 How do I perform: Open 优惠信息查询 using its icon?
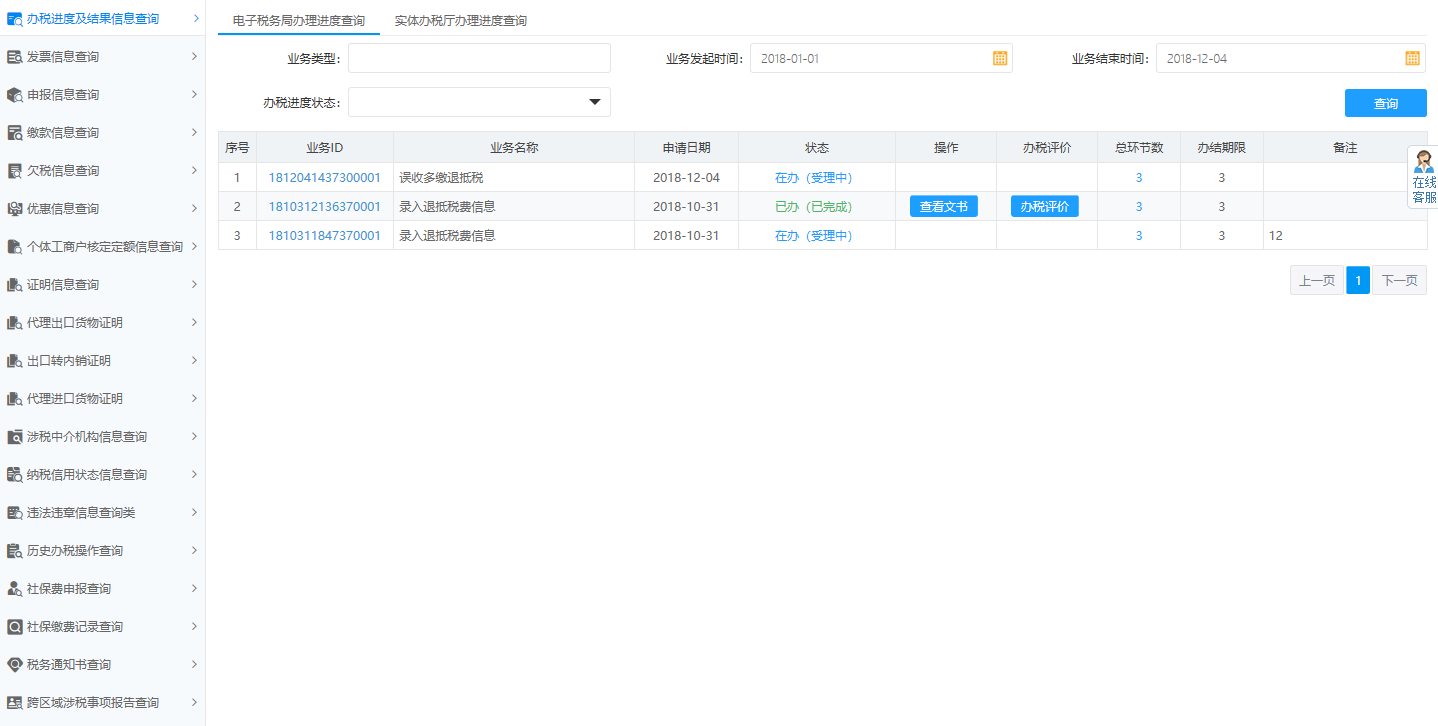click(x=15, y=208)
